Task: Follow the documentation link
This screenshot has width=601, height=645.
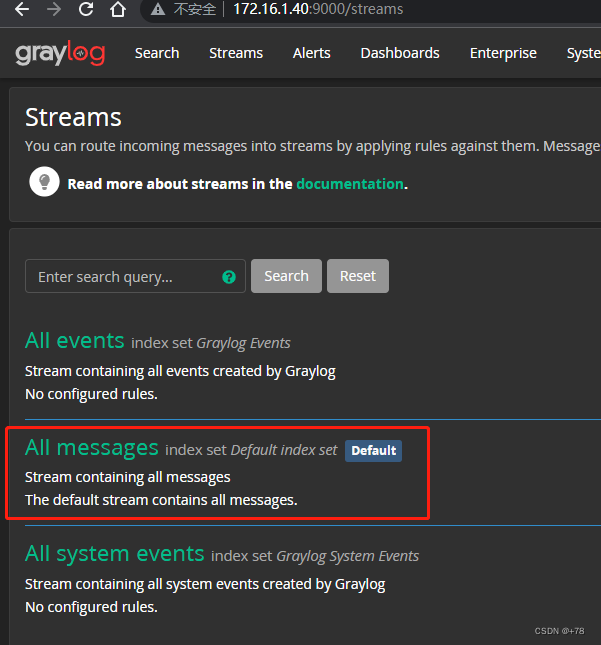Action: click(350, 184)
